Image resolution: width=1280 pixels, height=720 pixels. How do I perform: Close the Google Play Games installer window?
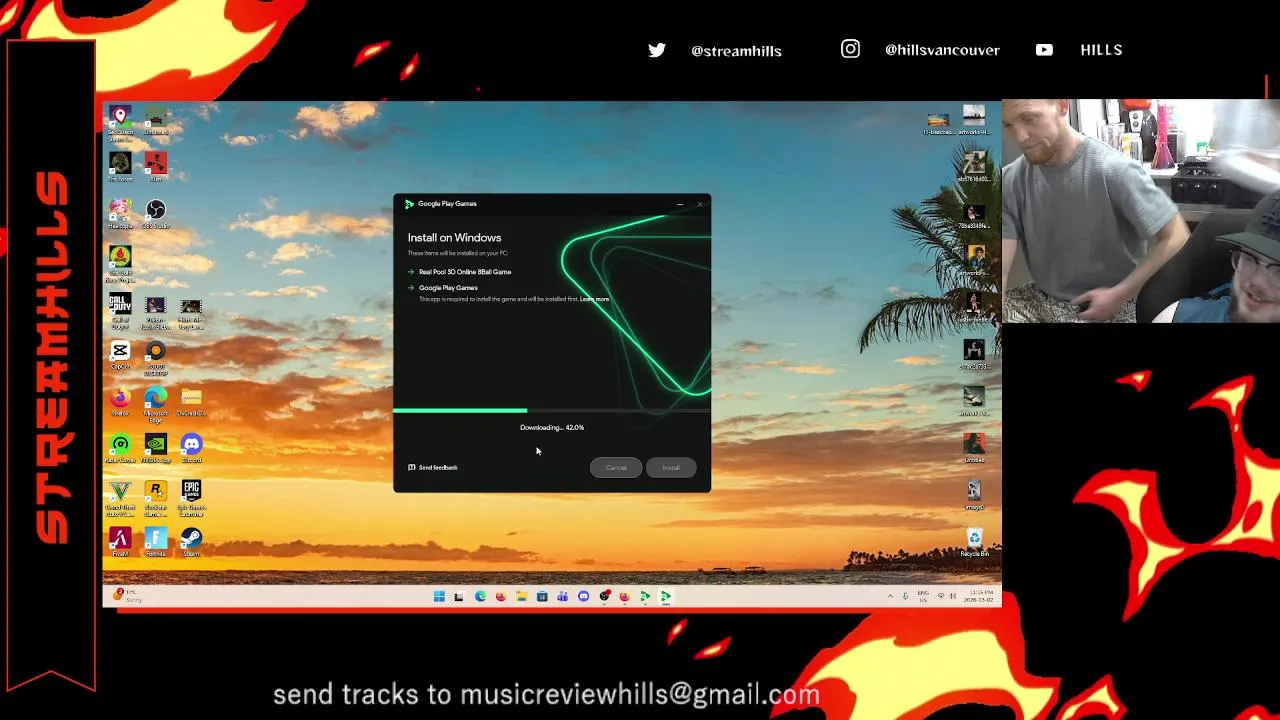click(x=699, y=204)
